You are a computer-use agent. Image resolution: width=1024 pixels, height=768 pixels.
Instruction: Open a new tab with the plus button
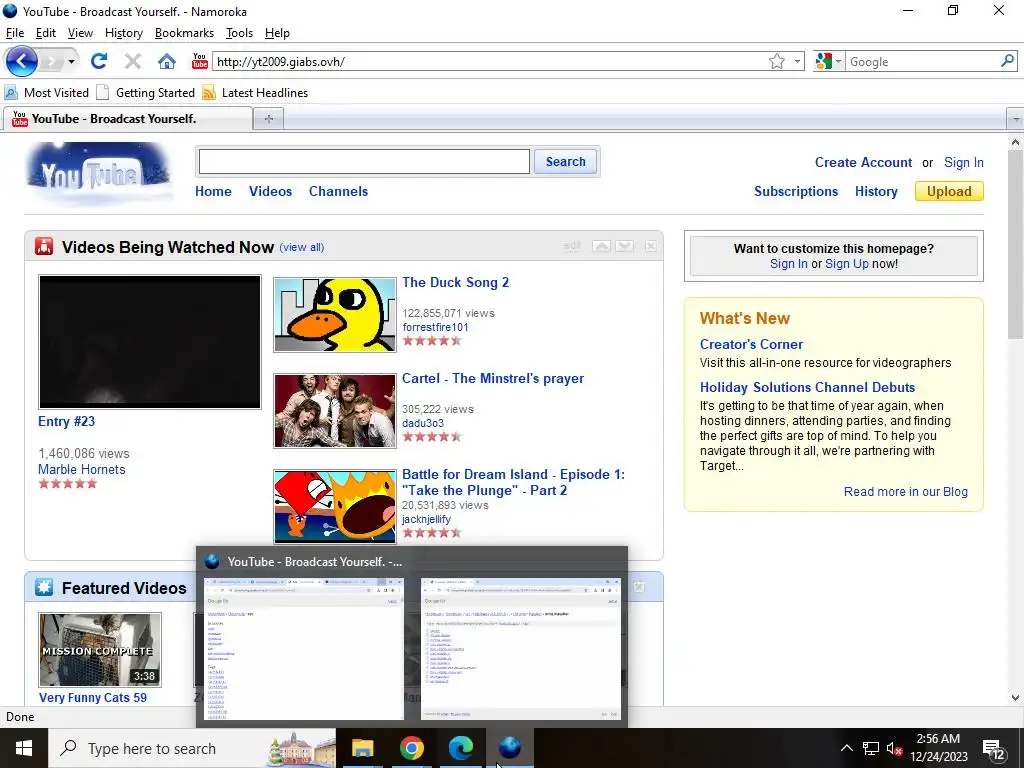(268, 119)
